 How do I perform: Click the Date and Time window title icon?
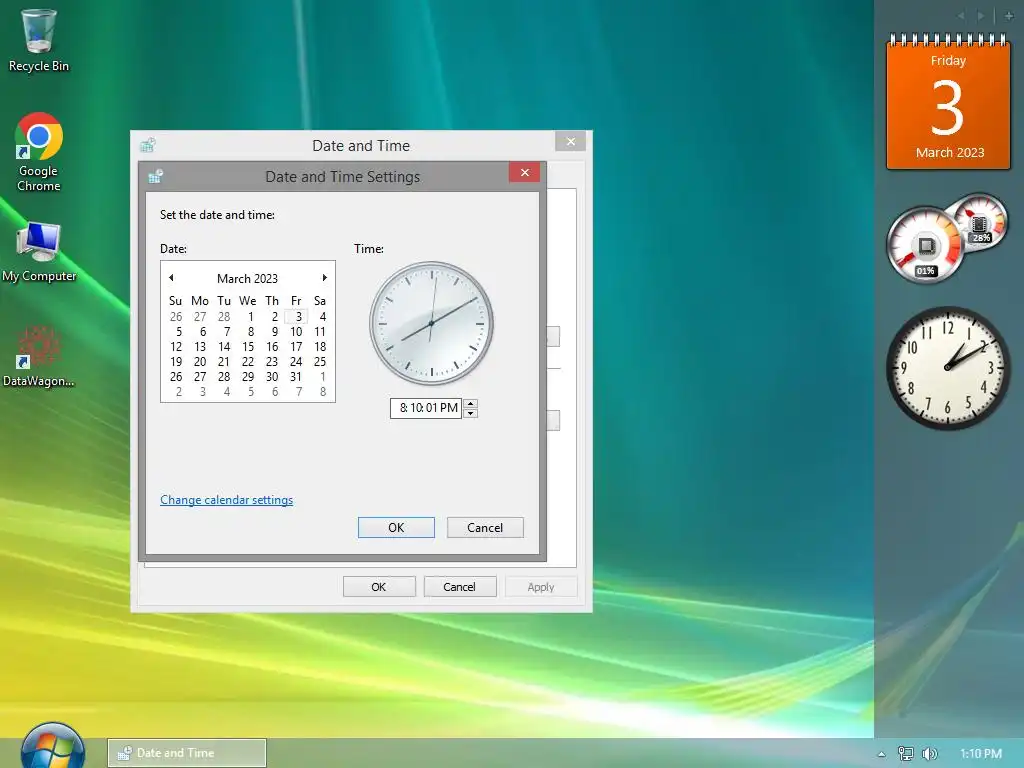(x=148, y=145)
